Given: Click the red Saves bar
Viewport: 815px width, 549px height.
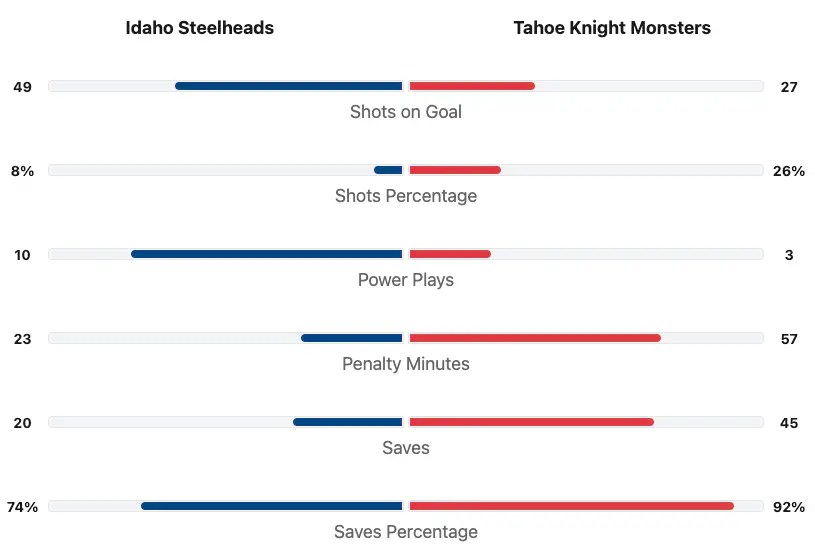Looking at the screenshot, I should (531, 422).
